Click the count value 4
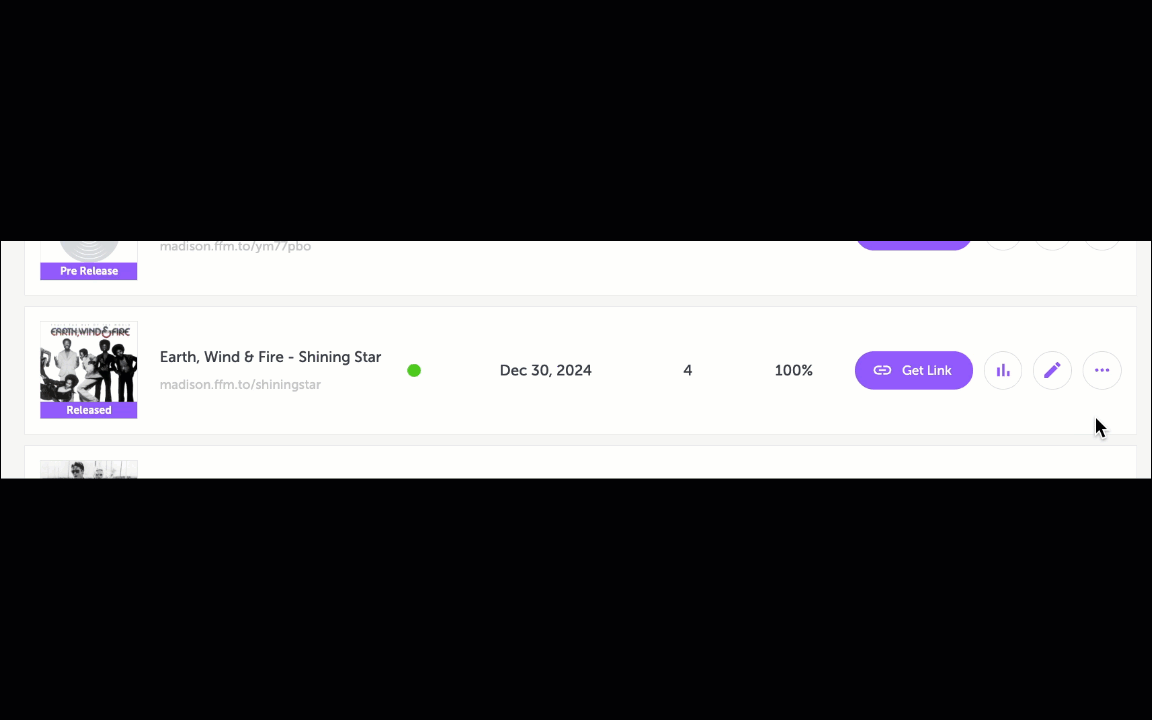This screenshot has height=720, width=1152. (688, 370)
